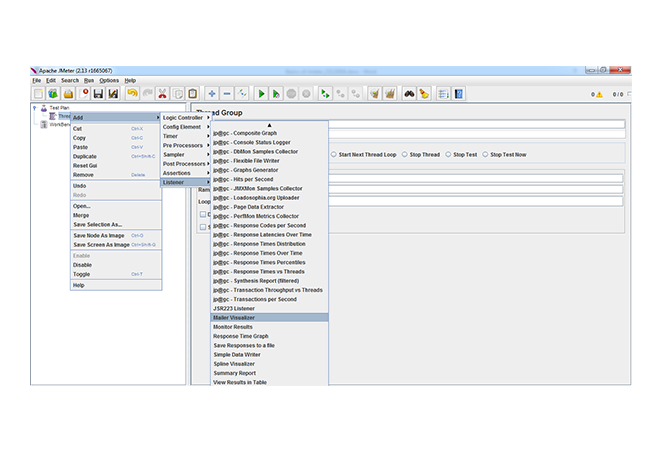This screenshot has width=661, height=452.
Task: Click the Toggle enable icon in toolbar
Action: [242, 94]
